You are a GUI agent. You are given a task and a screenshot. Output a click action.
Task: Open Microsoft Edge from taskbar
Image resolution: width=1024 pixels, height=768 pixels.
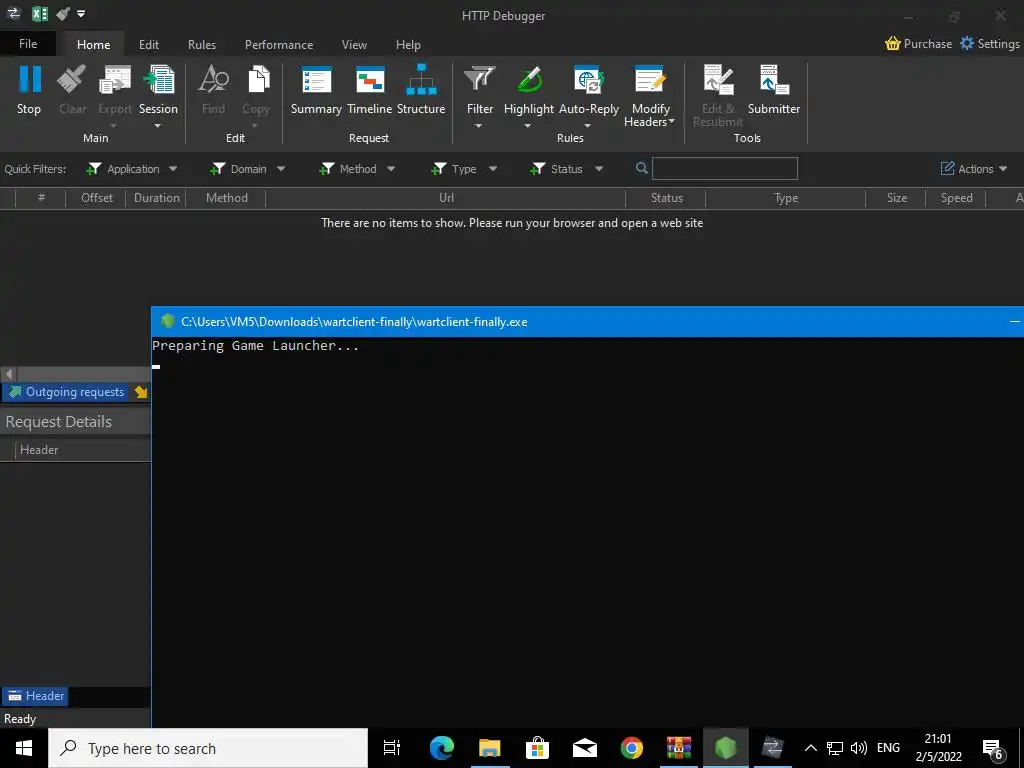click(441, 748)
